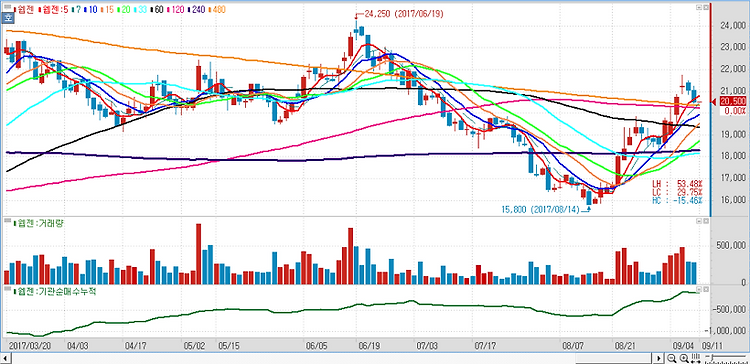Click the LH : 53.48% value
Image resolution: width=750 pixels, height=364 pixels.
coord(678,184)
